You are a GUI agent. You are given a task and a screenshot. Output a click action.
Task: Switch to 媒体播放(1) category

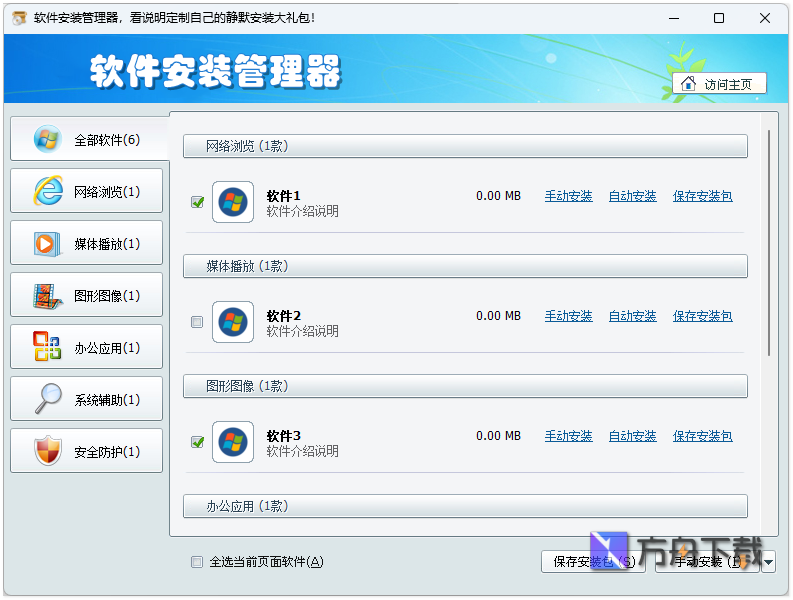pos(86,243)
